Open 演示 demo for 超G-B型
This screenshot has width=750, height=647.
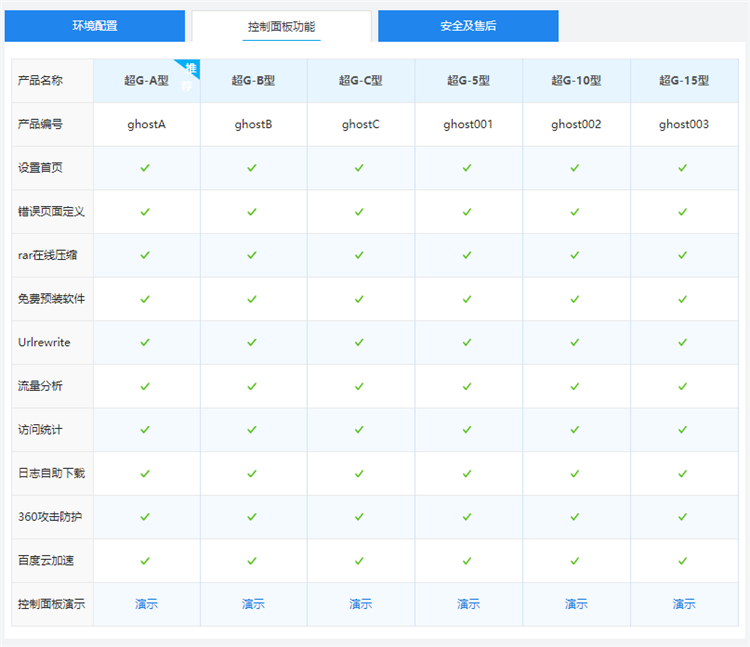[x=253, y=604]
